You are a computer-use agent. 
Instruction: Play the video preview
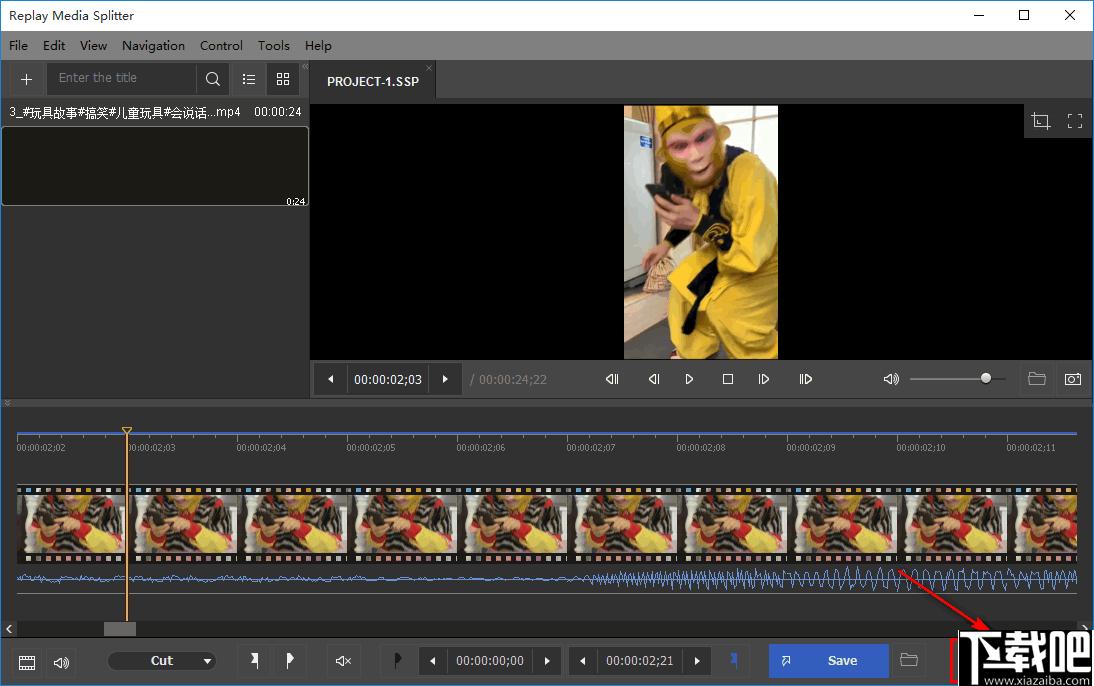(x=689, y=379)
